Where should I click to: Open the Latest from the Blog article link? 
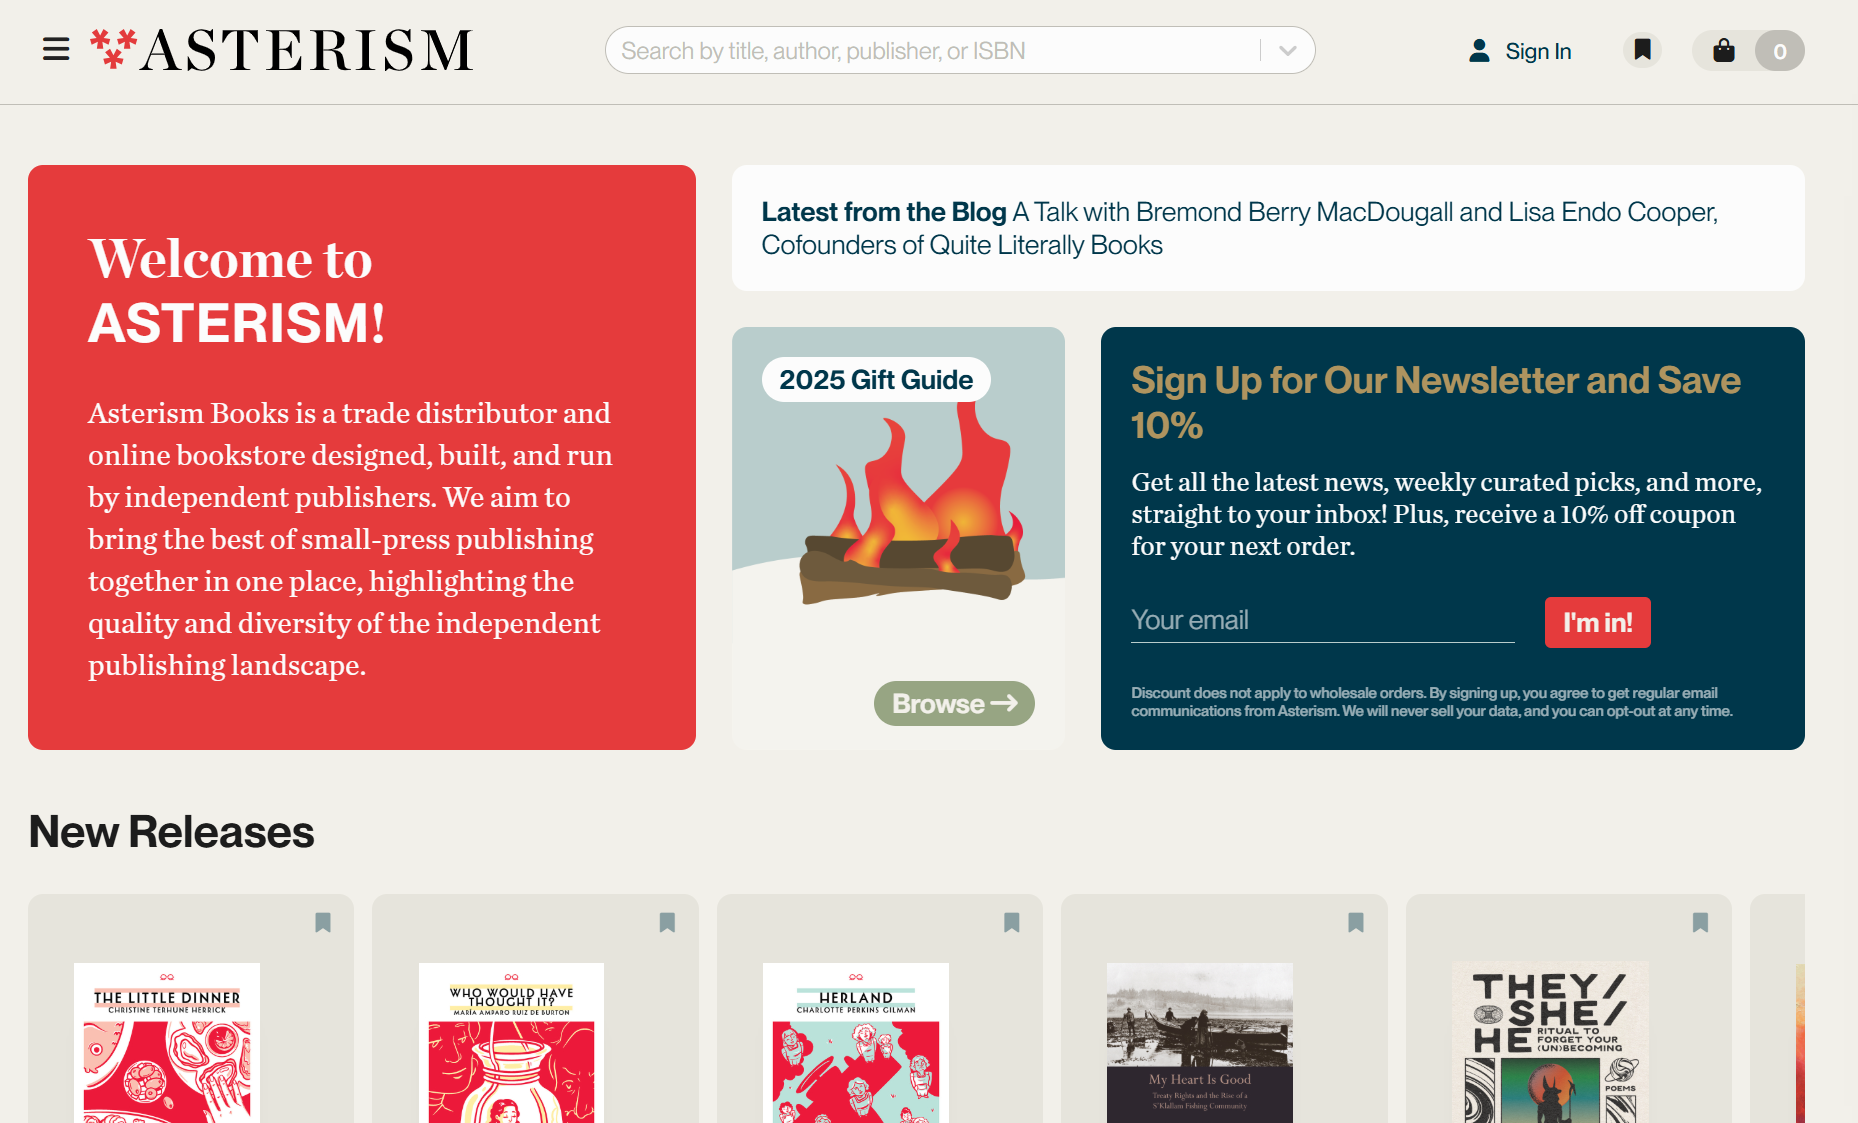(1240, 228)
